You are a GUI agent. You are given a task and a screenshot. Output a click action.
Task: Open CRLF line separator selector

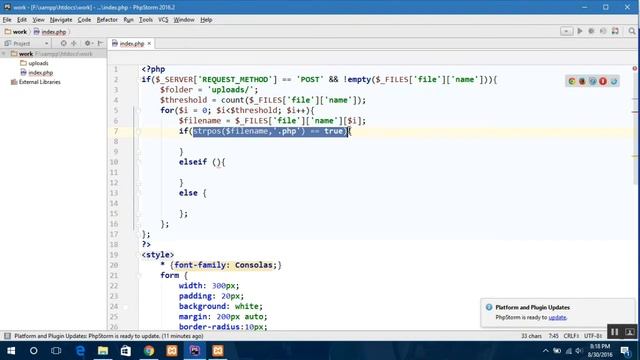pyautogui.click(x=571, y=336)
